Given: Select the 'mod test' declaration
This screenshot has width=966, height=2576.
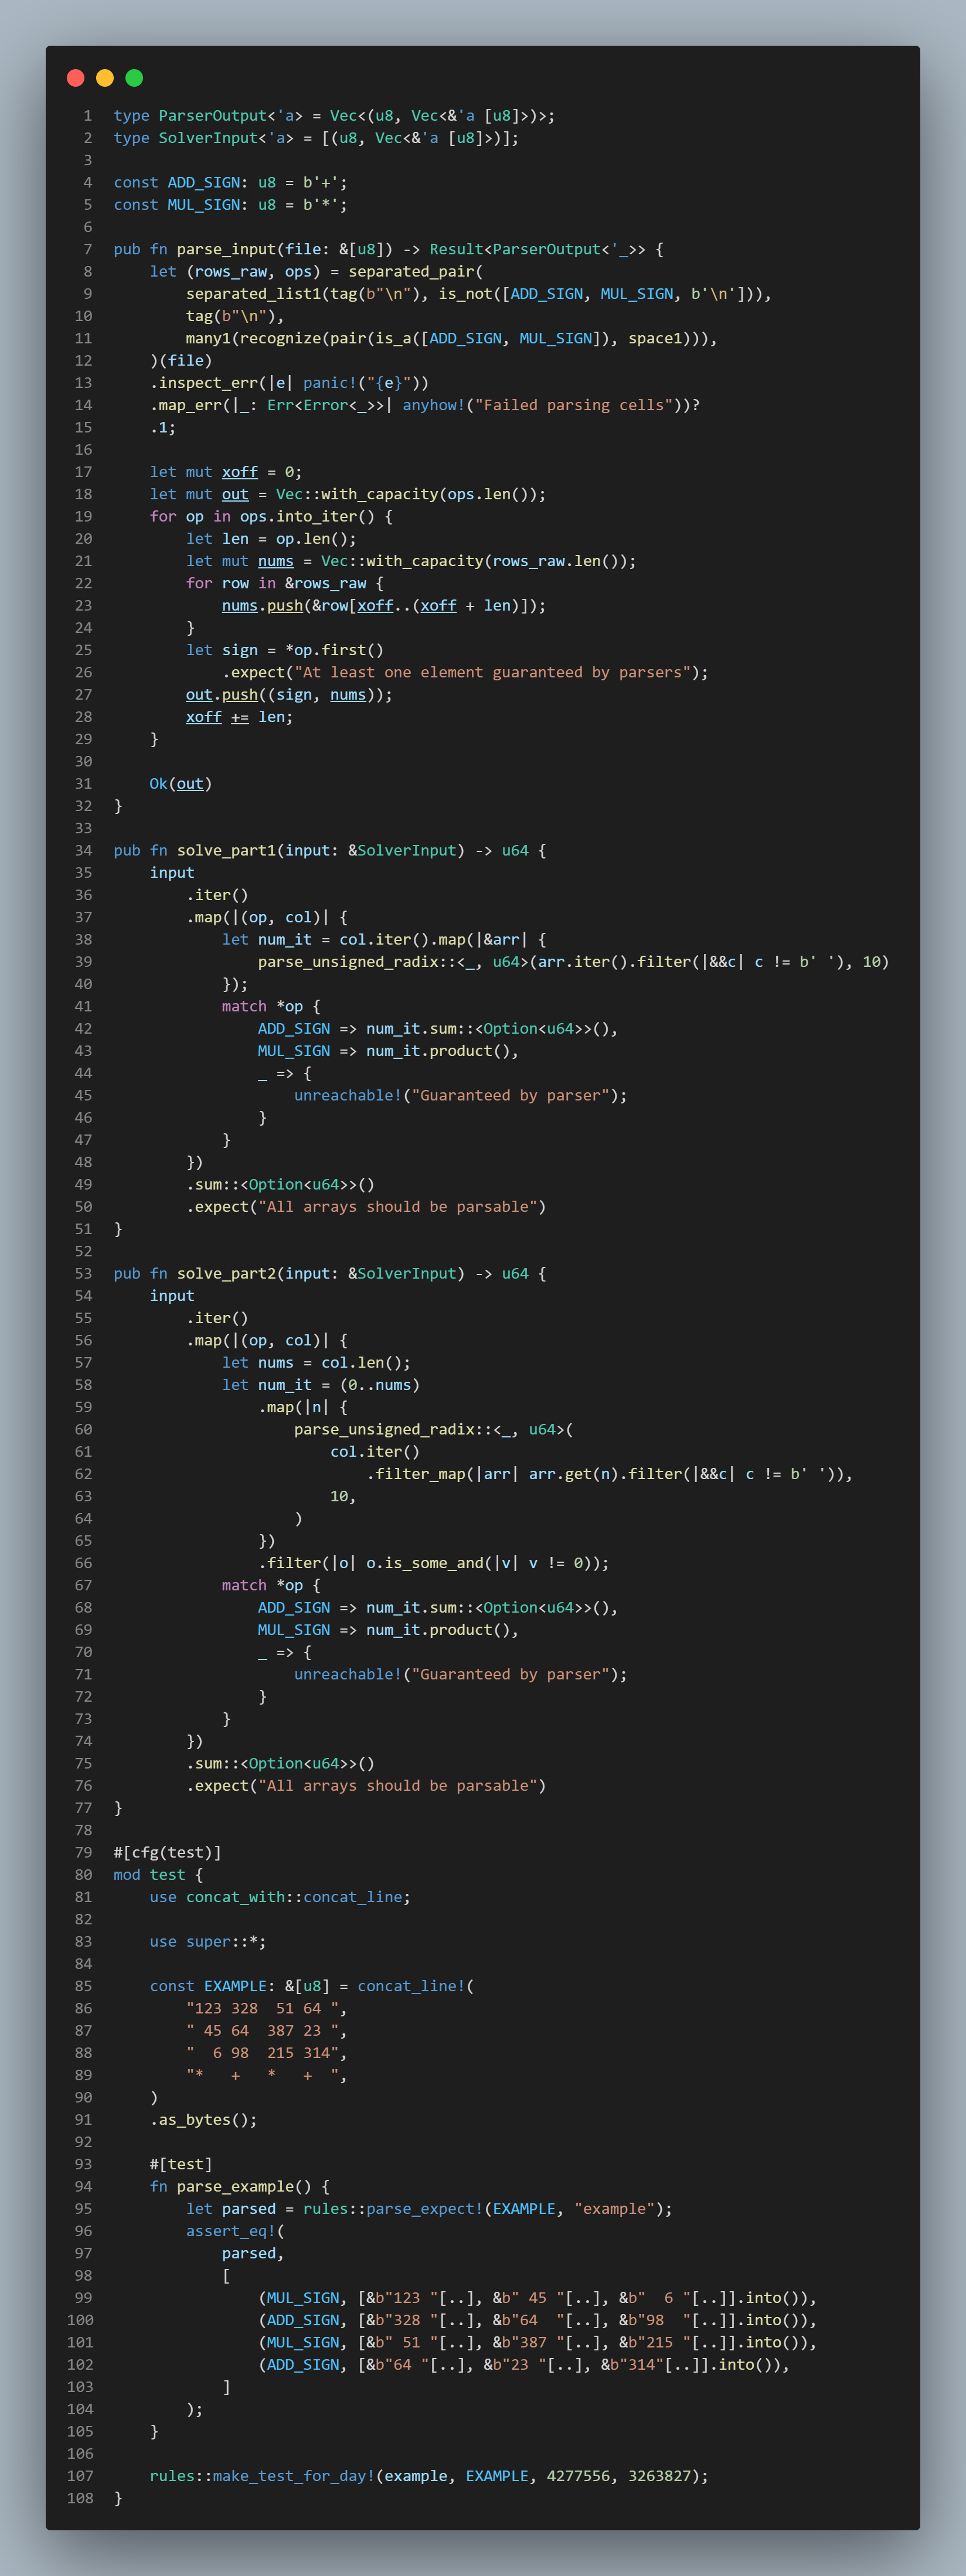Looking at the screenshot, I should pyautogui.click(x=150, y=1875).
